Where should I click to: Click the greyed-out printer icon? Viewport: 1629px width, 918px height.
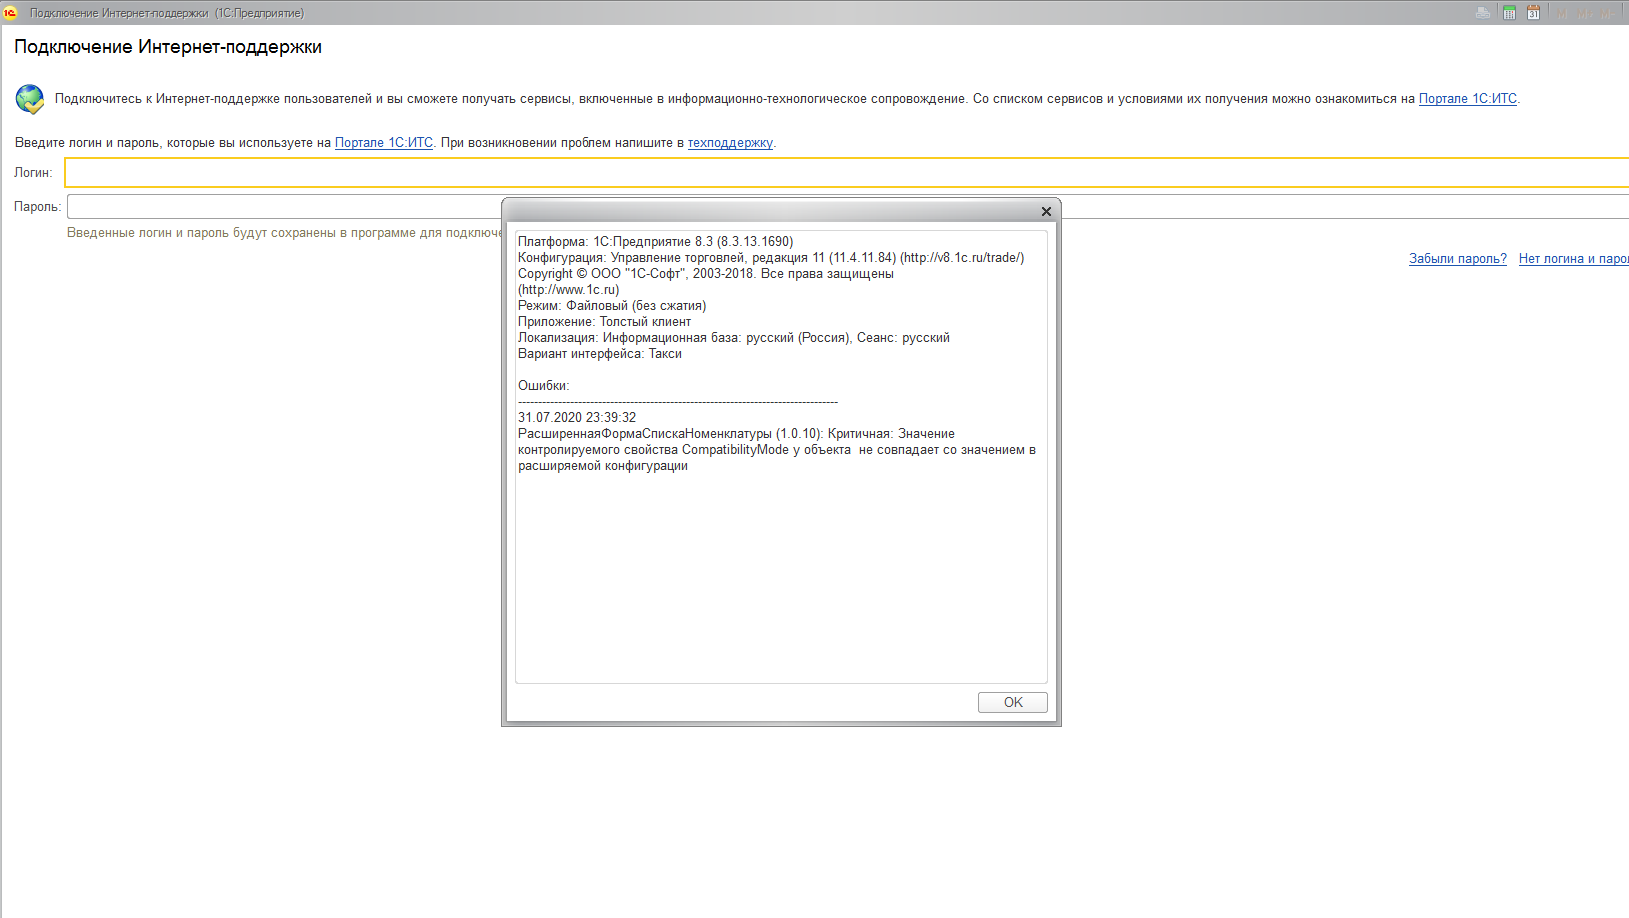click(1483, 12)
